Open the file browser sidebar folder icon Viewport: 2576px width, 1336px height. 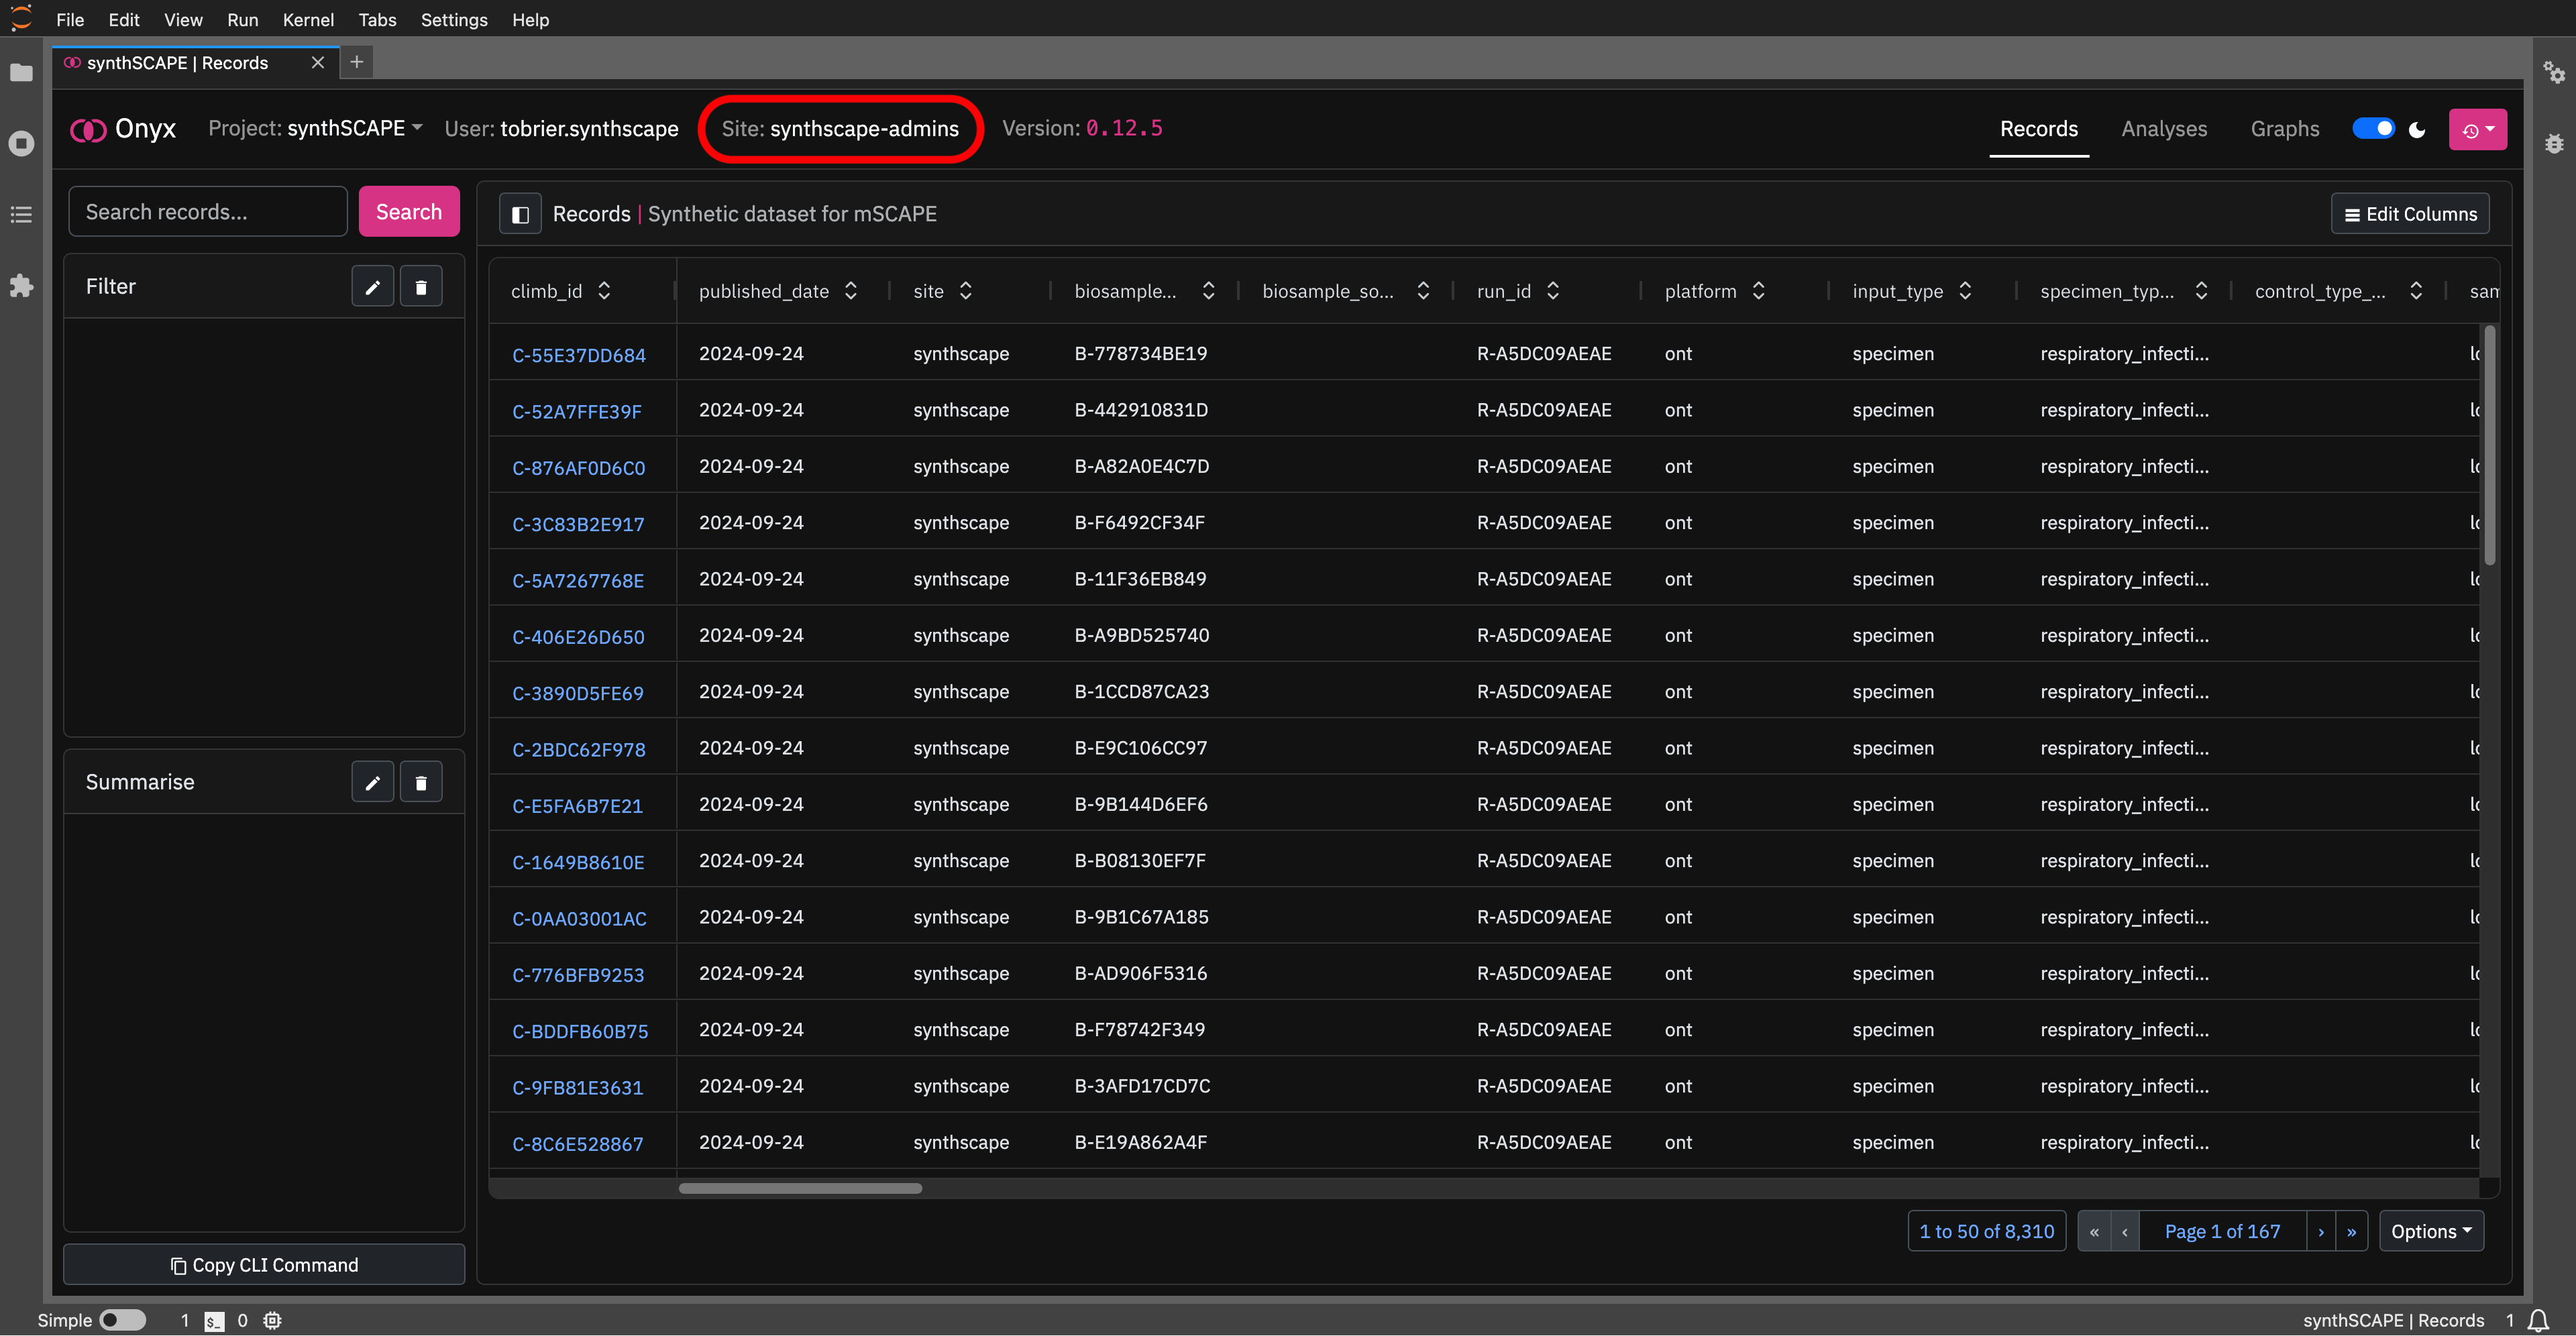pyautogui.click(x=21, y=73)
